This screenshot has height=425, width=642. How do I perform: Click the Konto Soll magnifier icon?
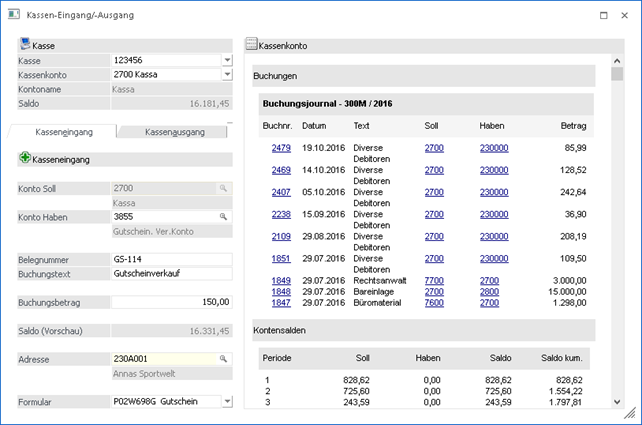224,188
